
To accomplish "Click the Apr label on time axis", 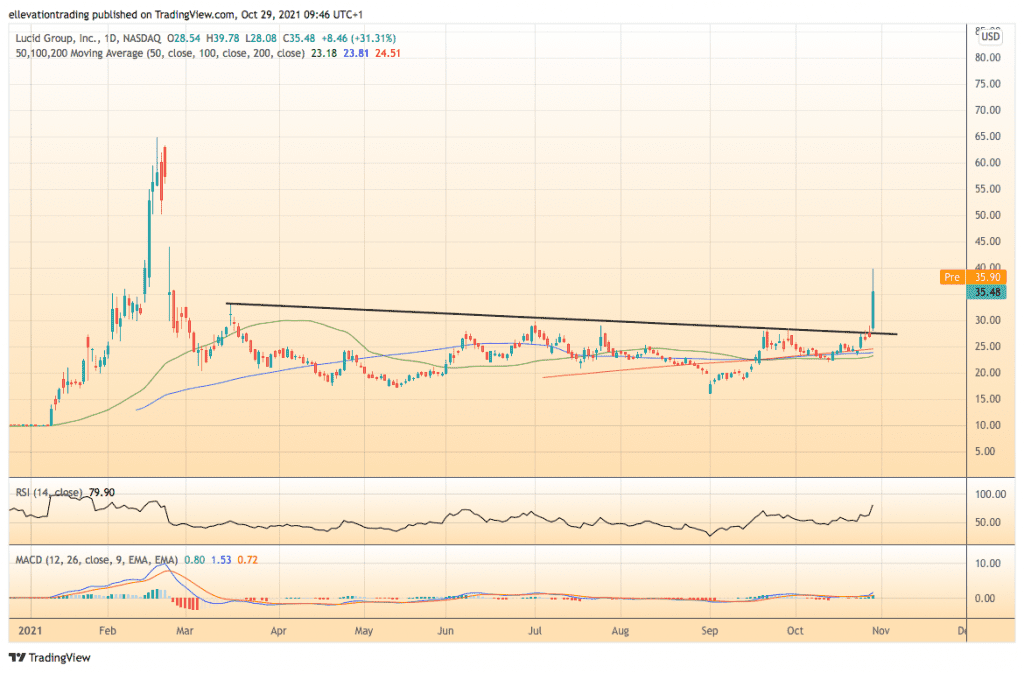I will (x=279, y=631).
